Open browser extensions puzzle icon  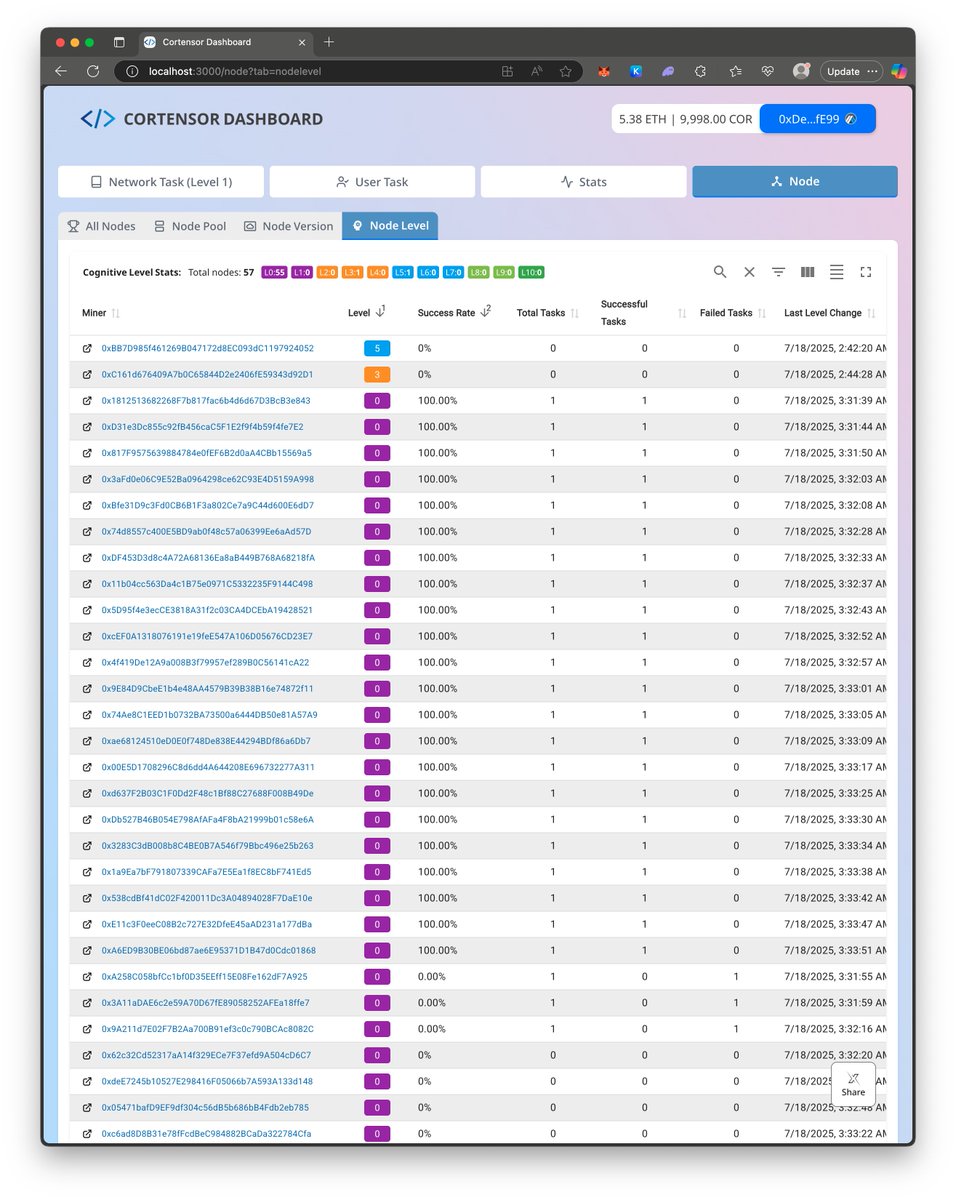coord(700,71)
